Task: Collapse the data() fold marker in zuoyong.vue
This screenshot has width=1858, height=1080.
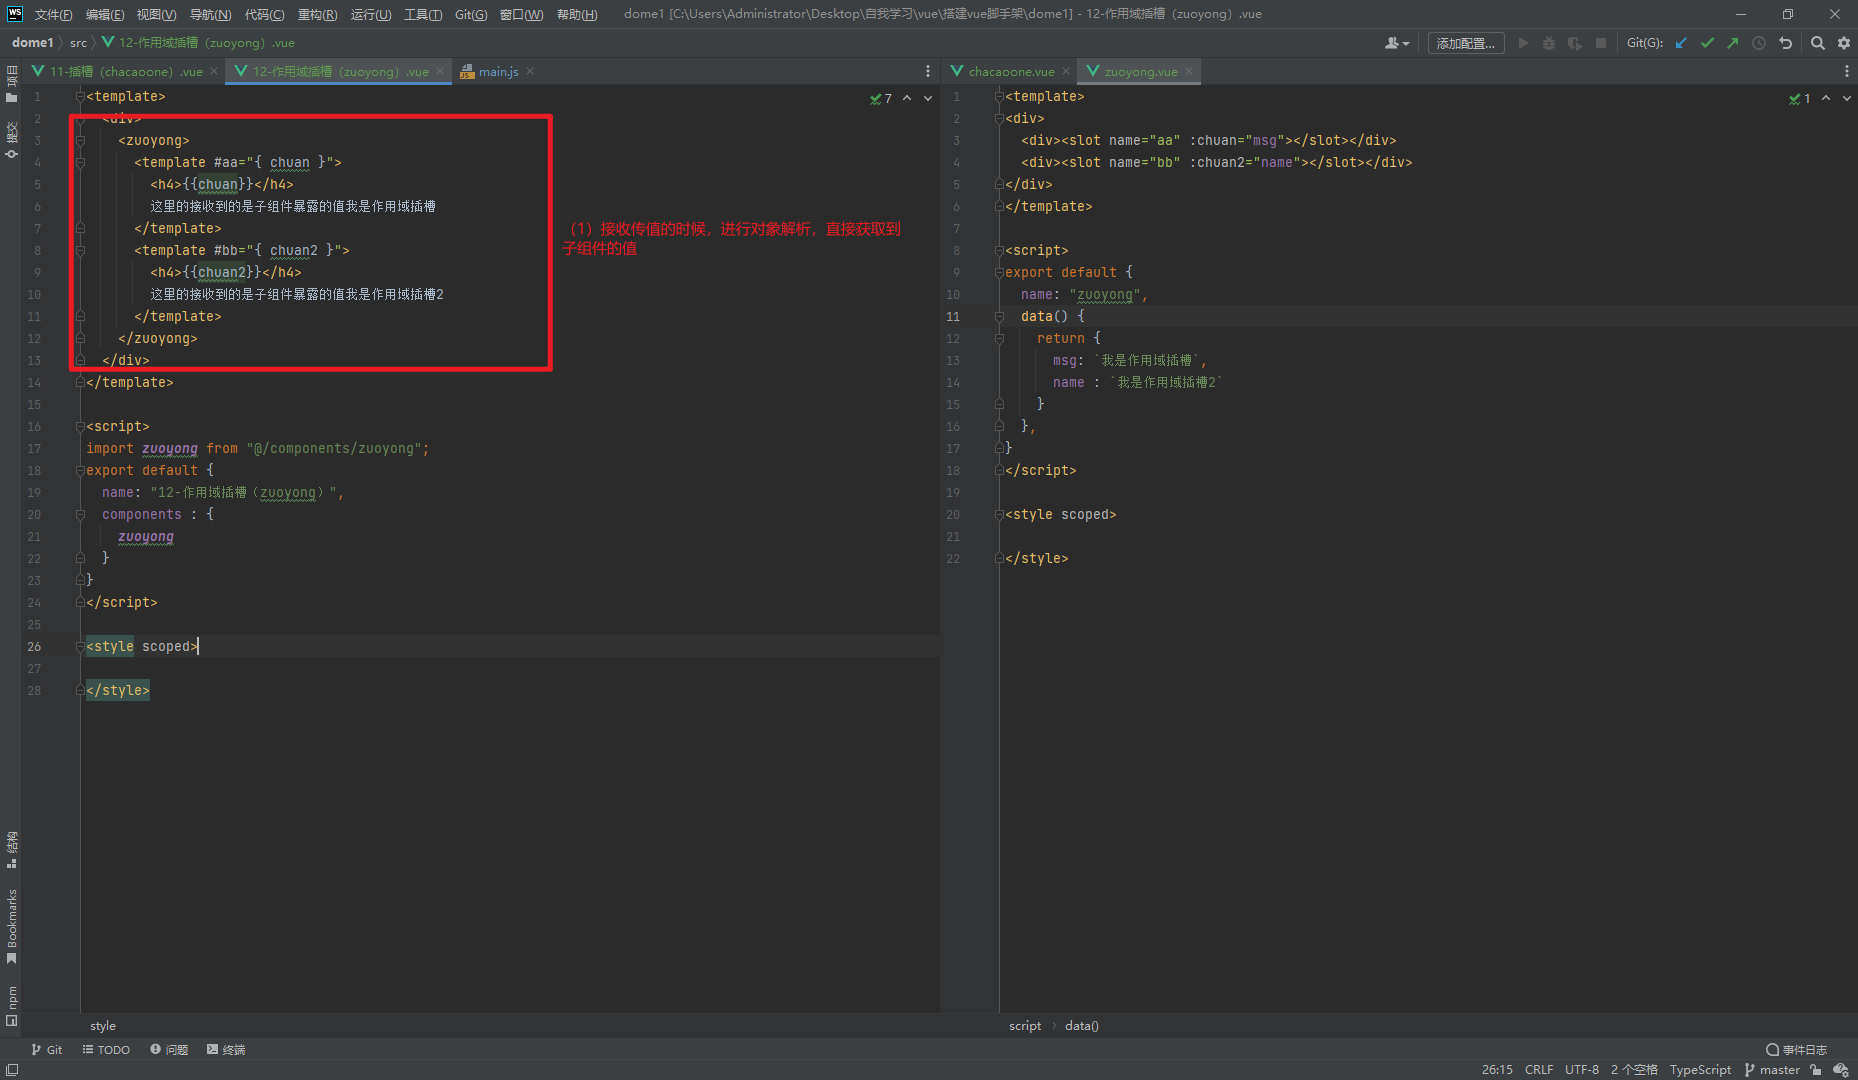Action: tap(999, 316)
